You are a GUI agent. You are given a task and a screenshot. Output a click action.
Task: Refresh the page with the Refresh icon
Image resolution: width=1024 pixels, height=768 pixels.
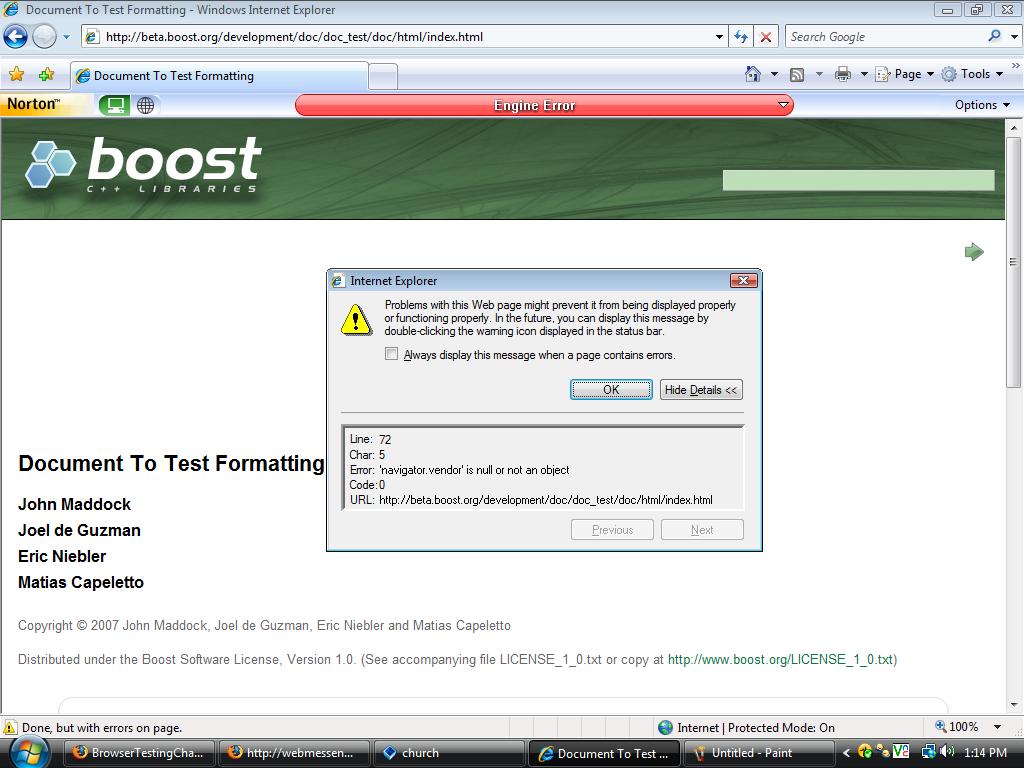coord(741,37)
